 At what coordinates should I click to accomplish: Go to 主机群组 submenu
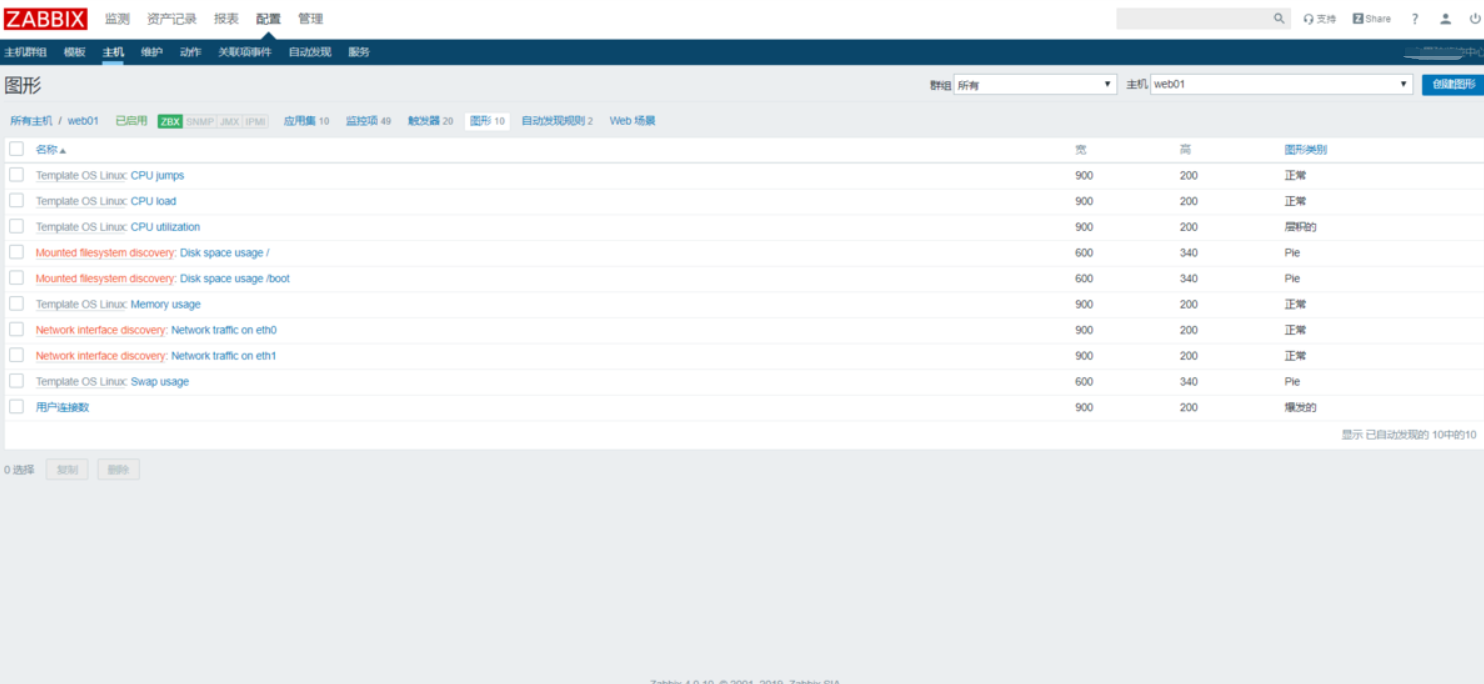26,52
